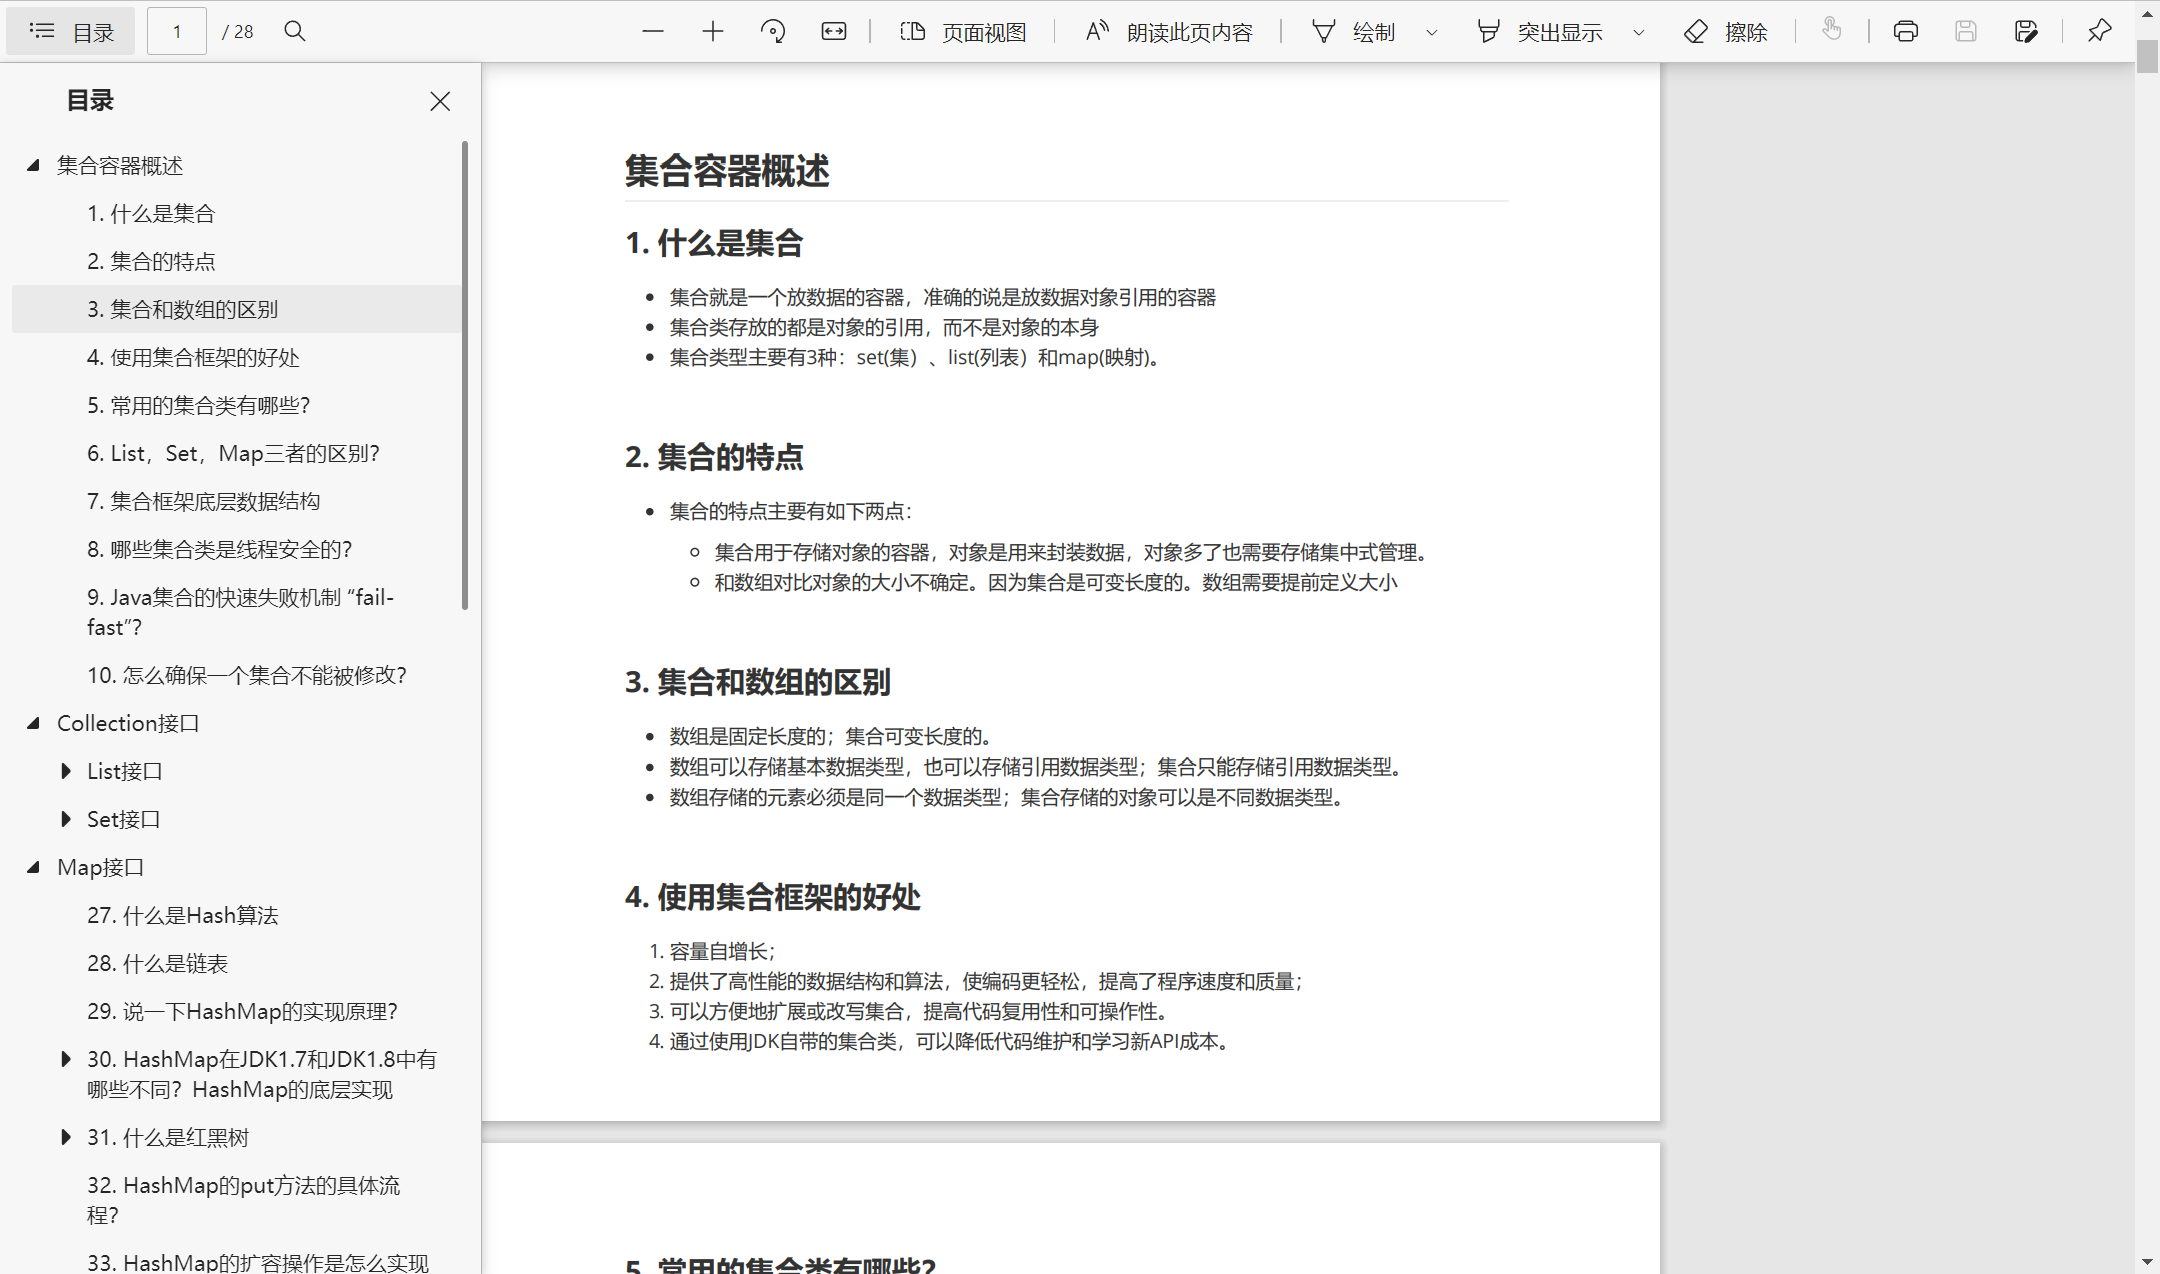Zoom in on the PDF page
2160x1274 pixels.
coord(712,31)
